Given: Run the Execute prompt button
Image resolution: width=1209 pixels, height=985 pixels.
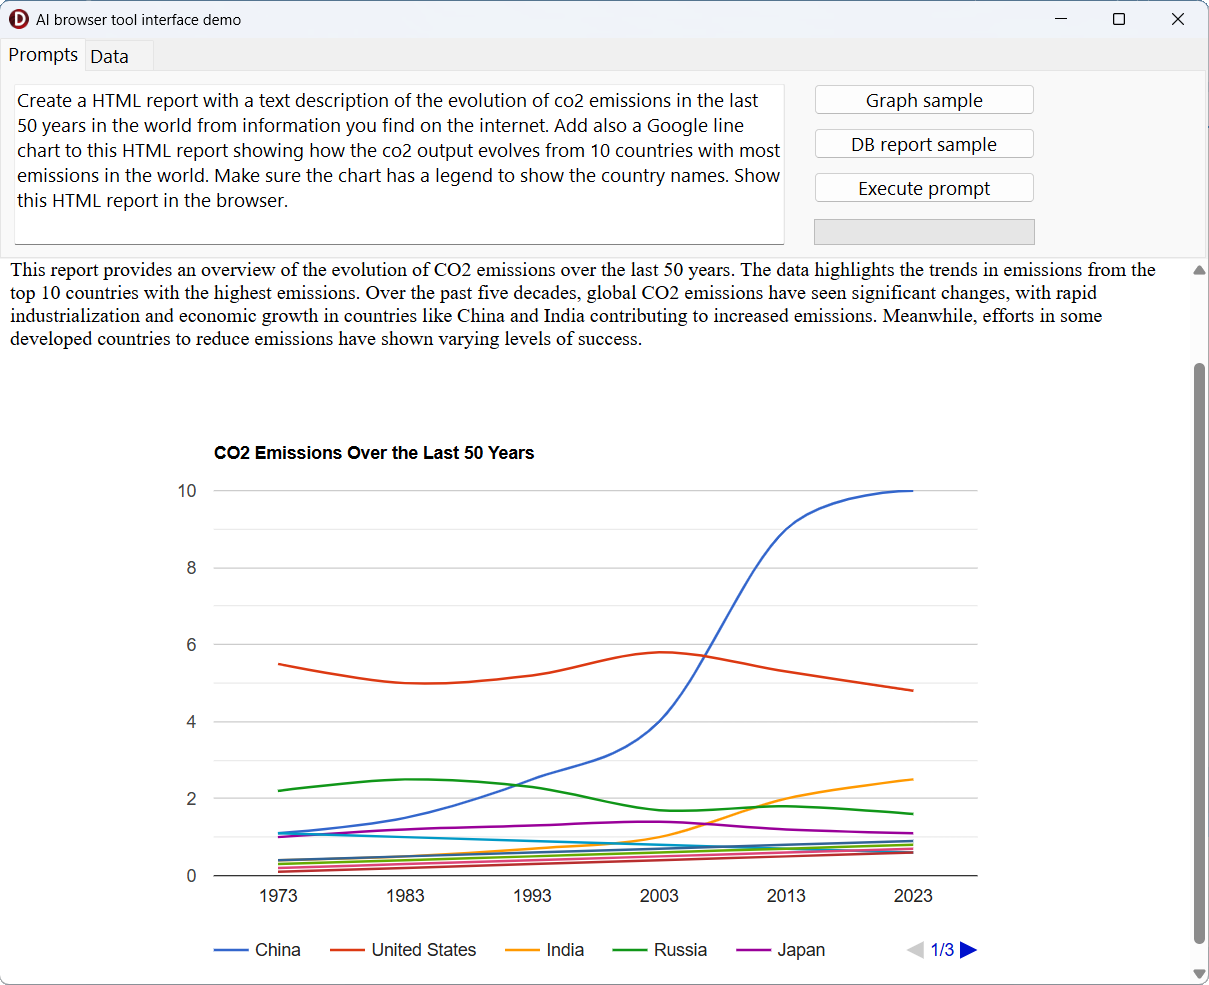Looking at the screenshot, I should (x=924, y=189).
